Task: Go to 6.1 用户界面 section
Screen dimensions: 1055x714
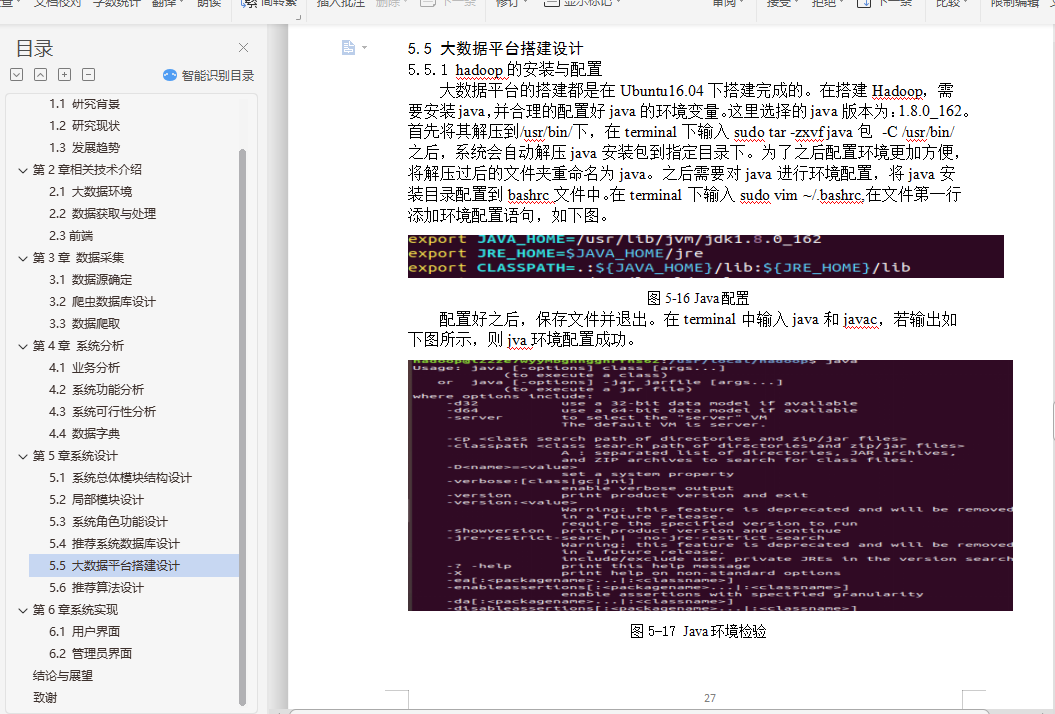Action: click(84, 632)
